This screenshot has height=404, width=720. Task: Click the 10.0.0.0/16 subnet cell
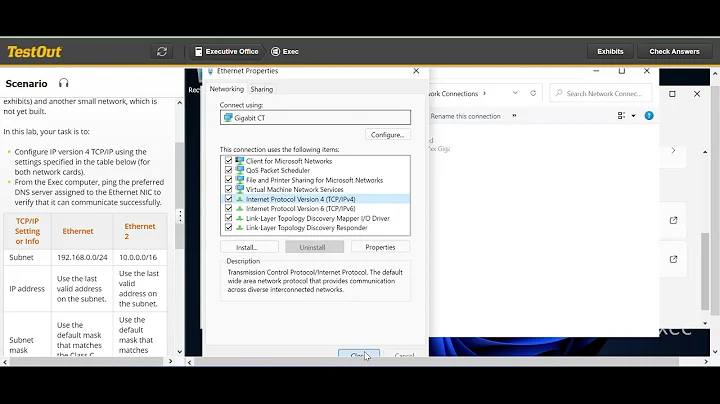point(138,257)
